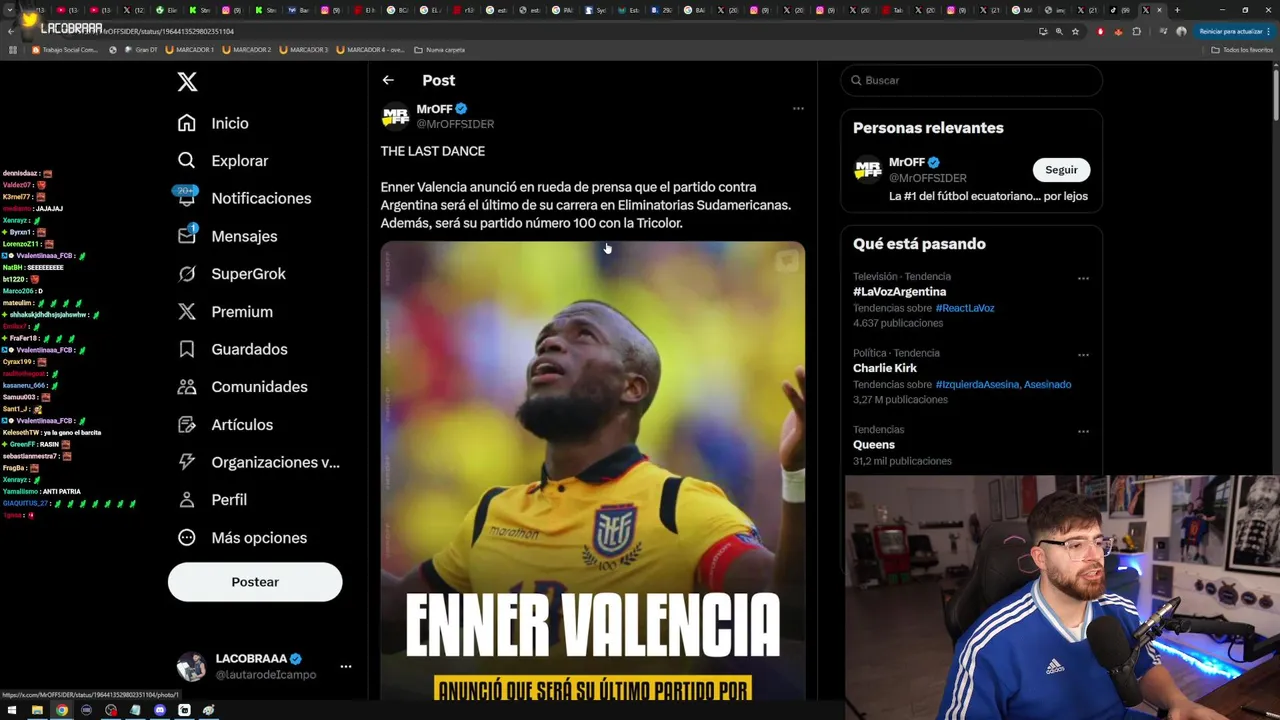Open the Explorar search page
The image size is (1280, 720).
click(x=222, y=161)
